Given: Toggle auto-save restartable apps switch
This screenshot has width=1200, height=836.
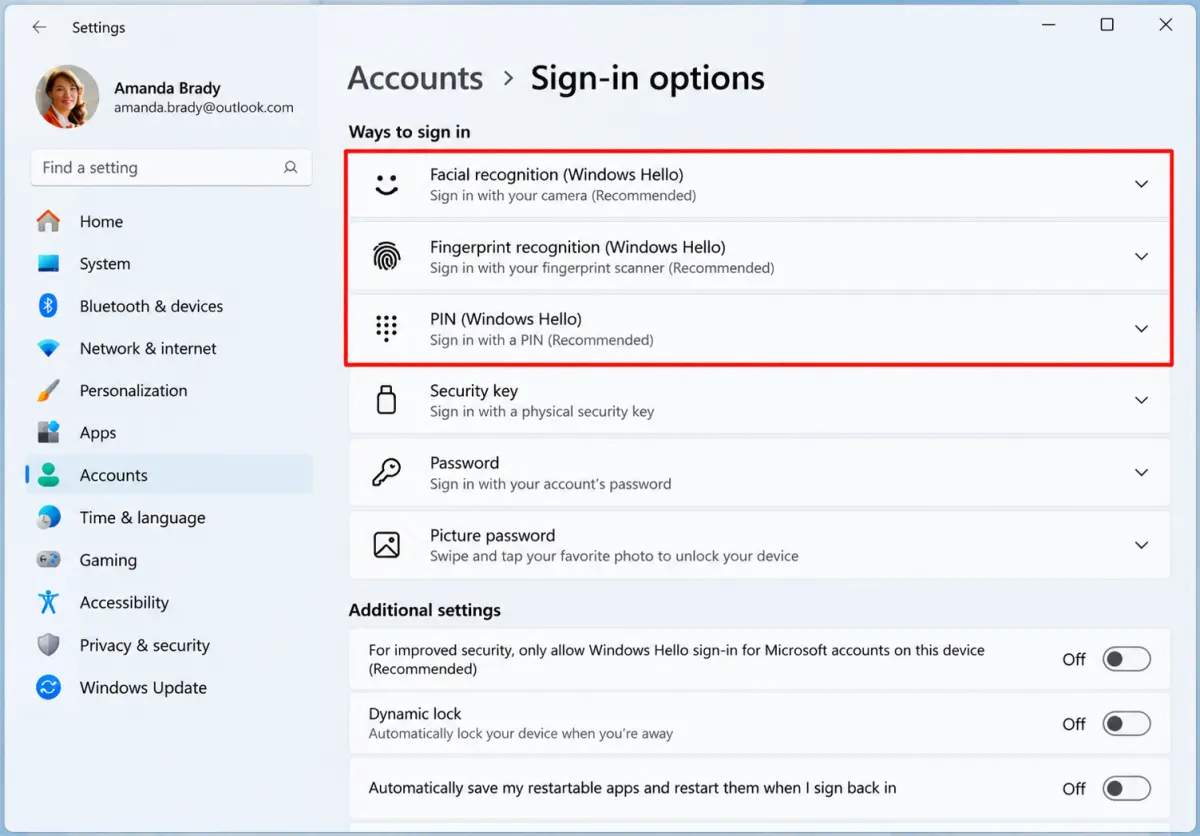Looking at the screenshot, I should coord(1126,789).
